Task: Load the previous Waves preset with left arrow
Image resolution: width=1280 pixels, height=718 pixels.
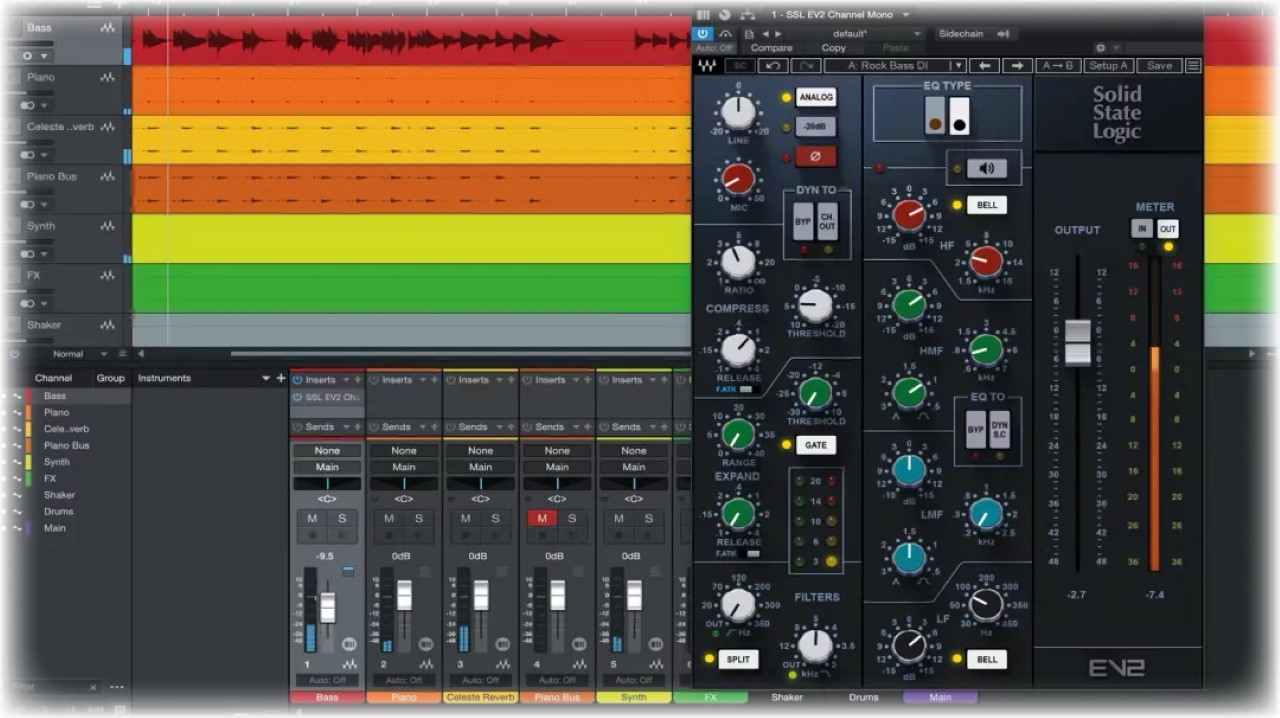Action: [985, 66]
